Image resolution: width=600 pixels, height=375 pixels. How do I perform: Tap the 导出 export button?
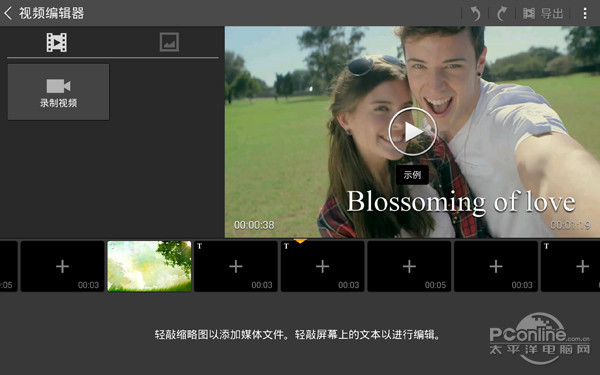click(543, 14)
